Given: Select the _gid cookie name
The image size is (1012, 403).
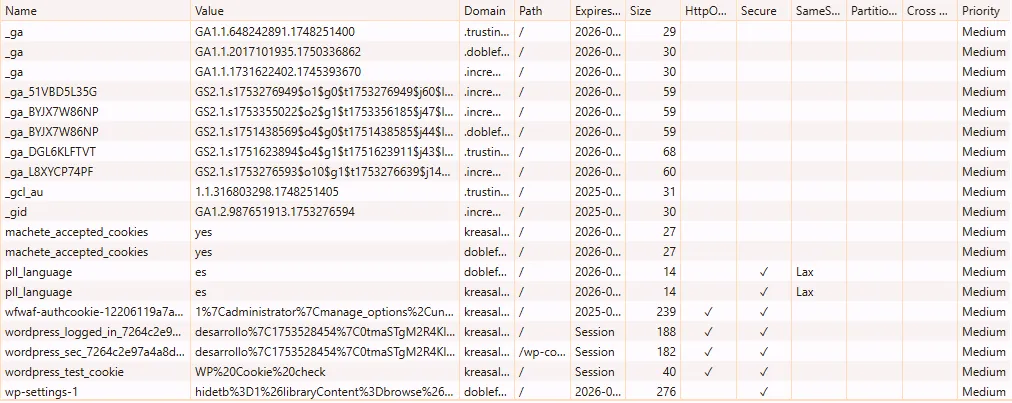Looking at the screenshot, I should pos(16,212).
